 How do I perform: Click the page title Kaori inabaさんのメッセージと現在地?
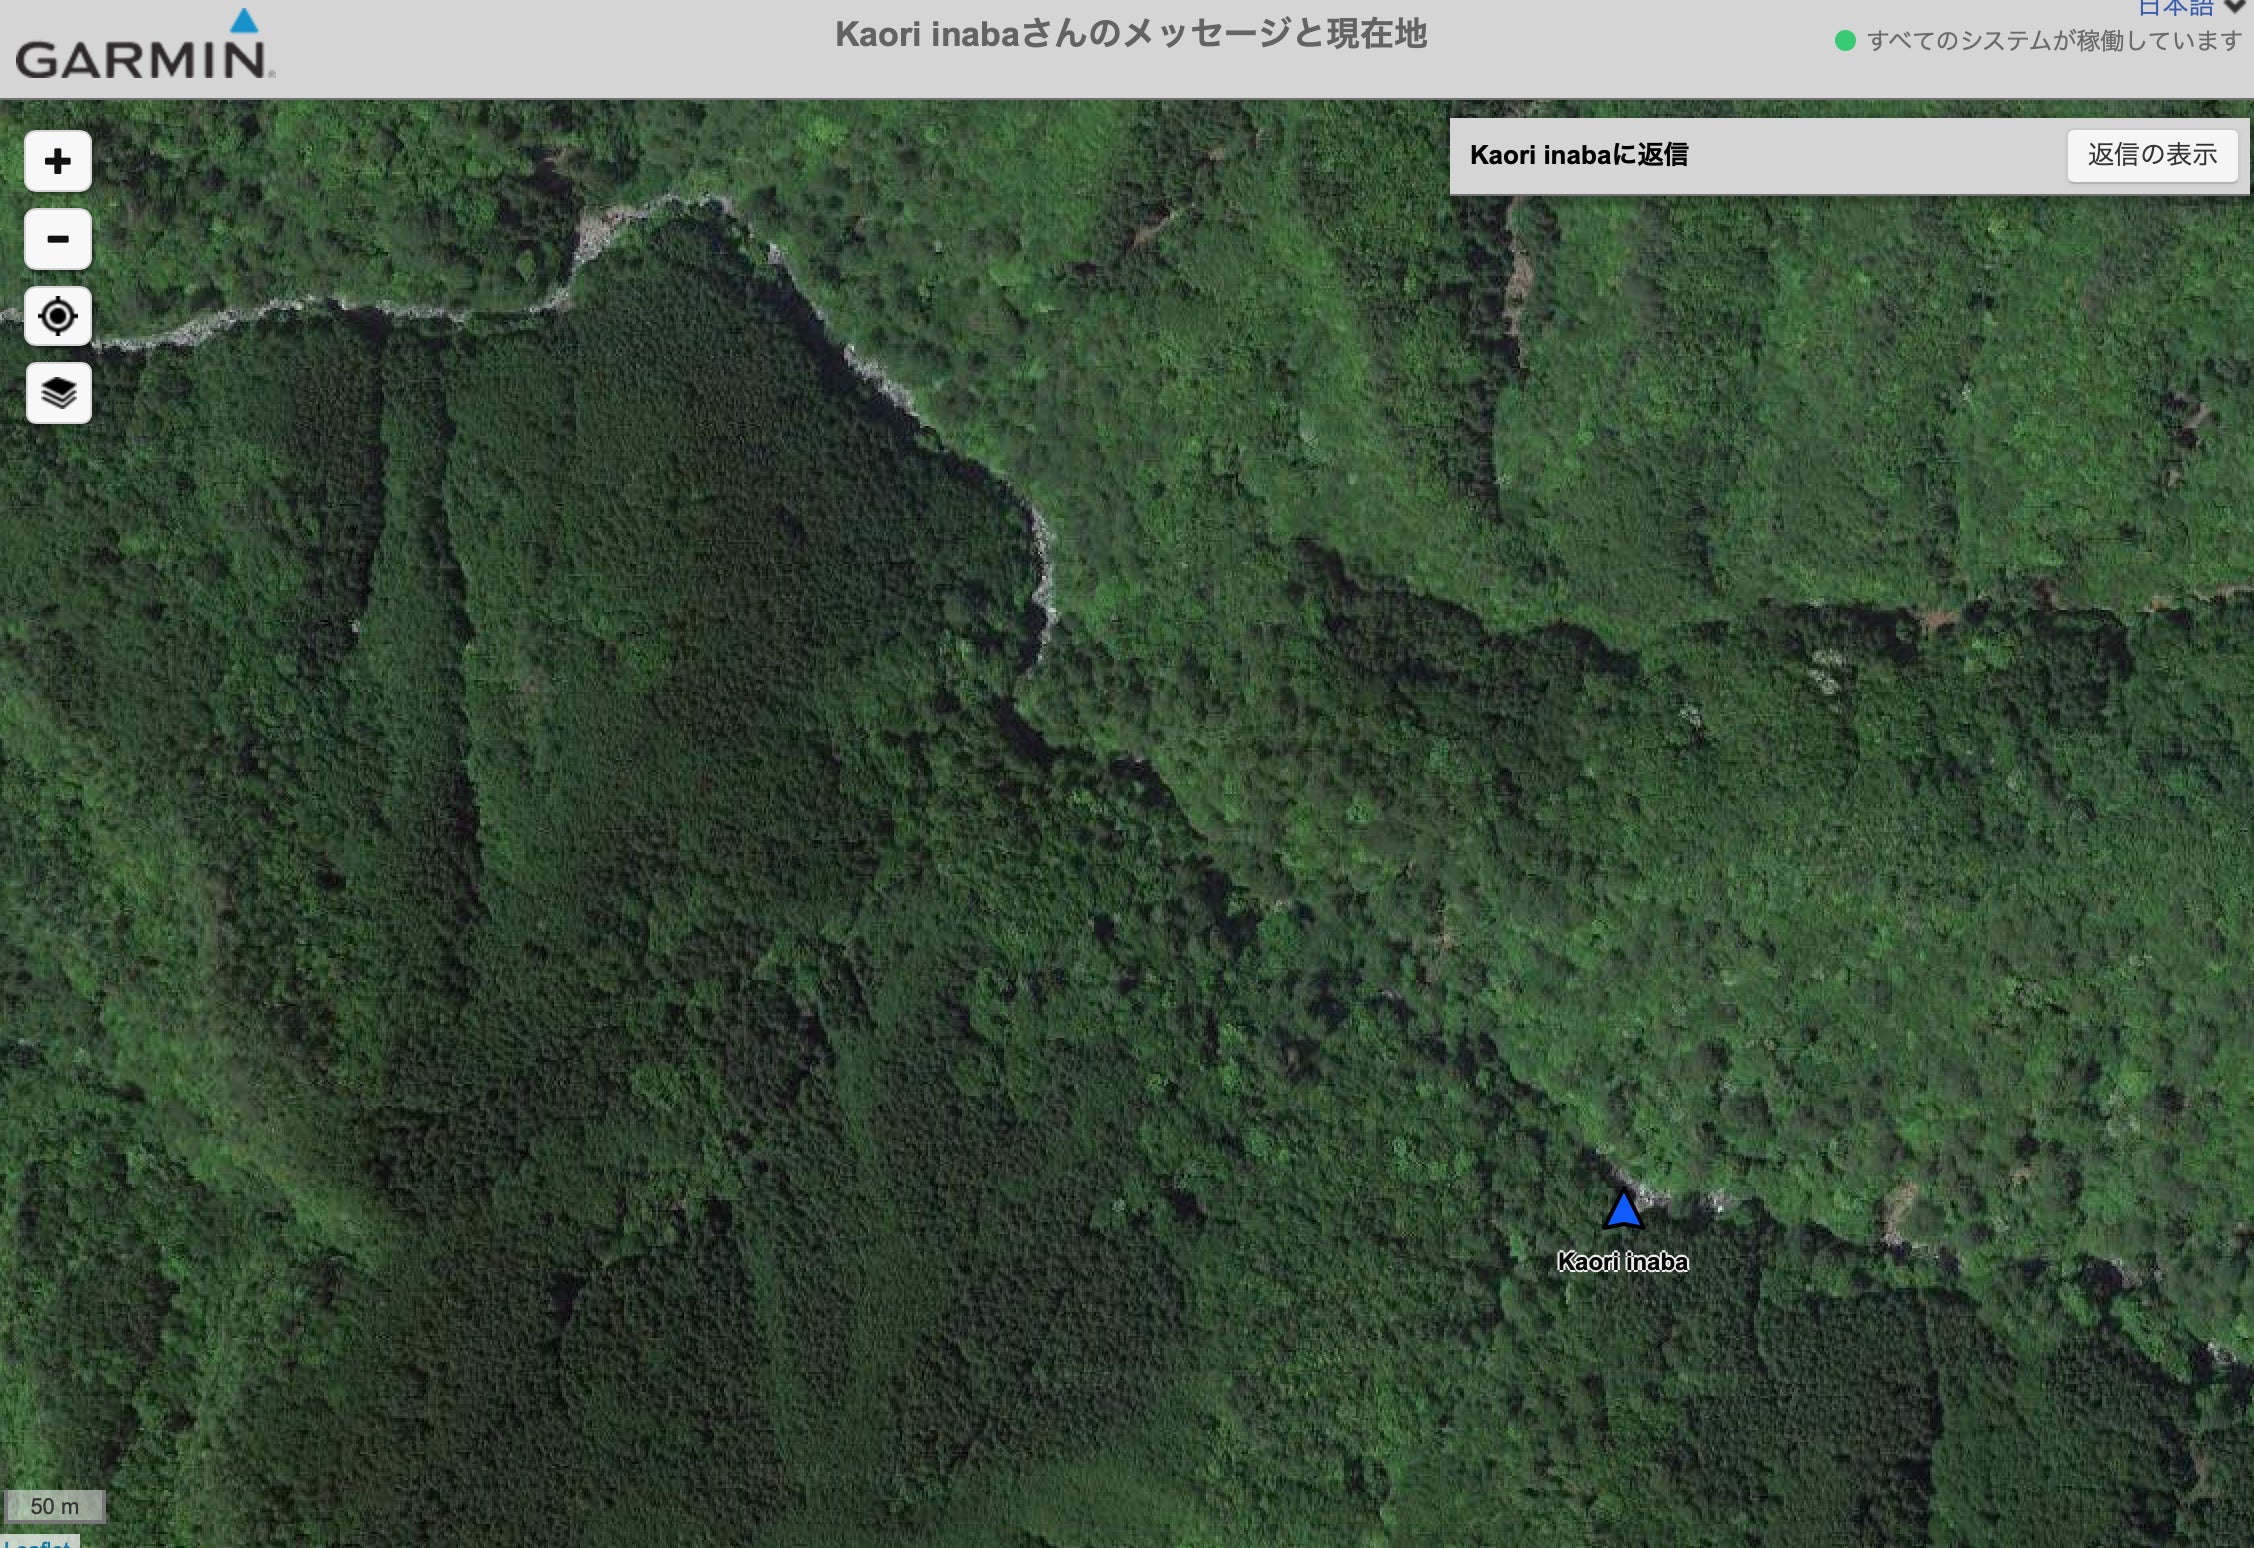(1130, 35)
